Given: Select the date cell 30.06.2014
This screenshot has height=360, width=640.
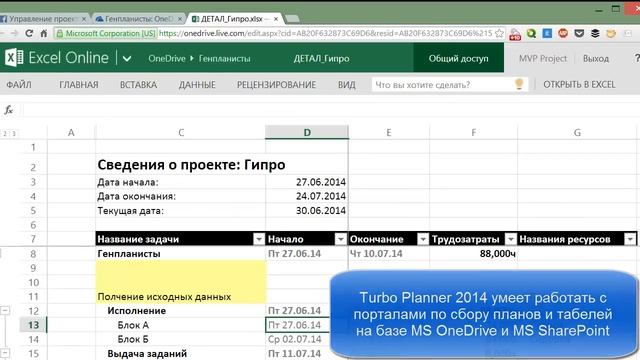Looking at the screenshot, I should click(x=307, y=211).
